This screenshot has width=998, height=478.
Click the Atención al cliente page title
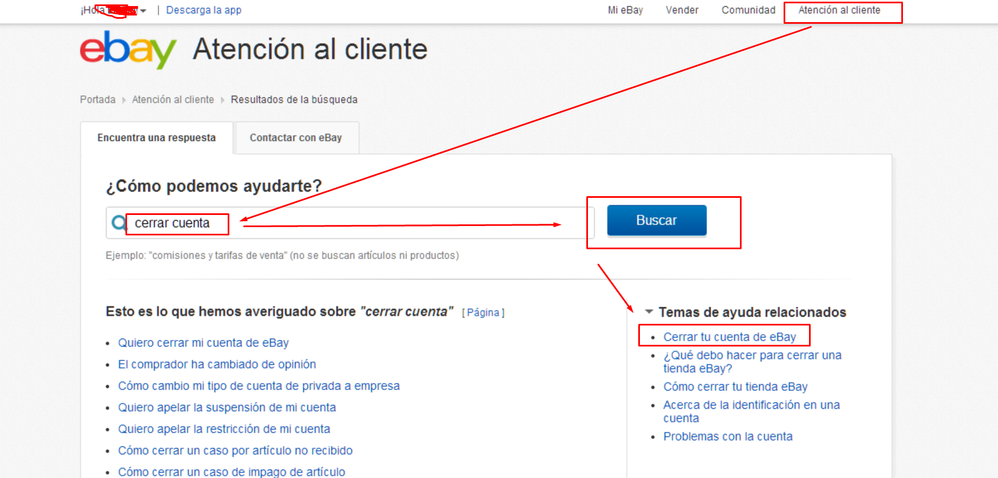(x=310, y=49)
